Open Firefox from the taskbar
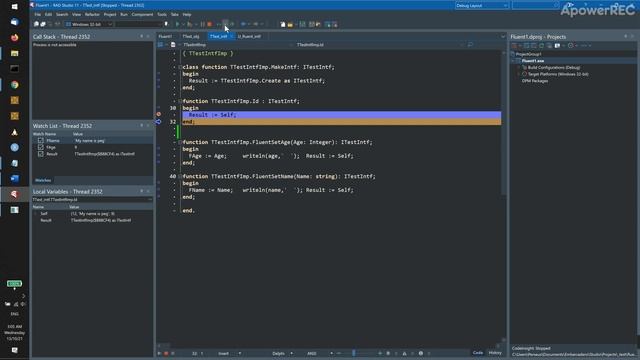Viewport: 640px width, 360px height. coord(14,38)
